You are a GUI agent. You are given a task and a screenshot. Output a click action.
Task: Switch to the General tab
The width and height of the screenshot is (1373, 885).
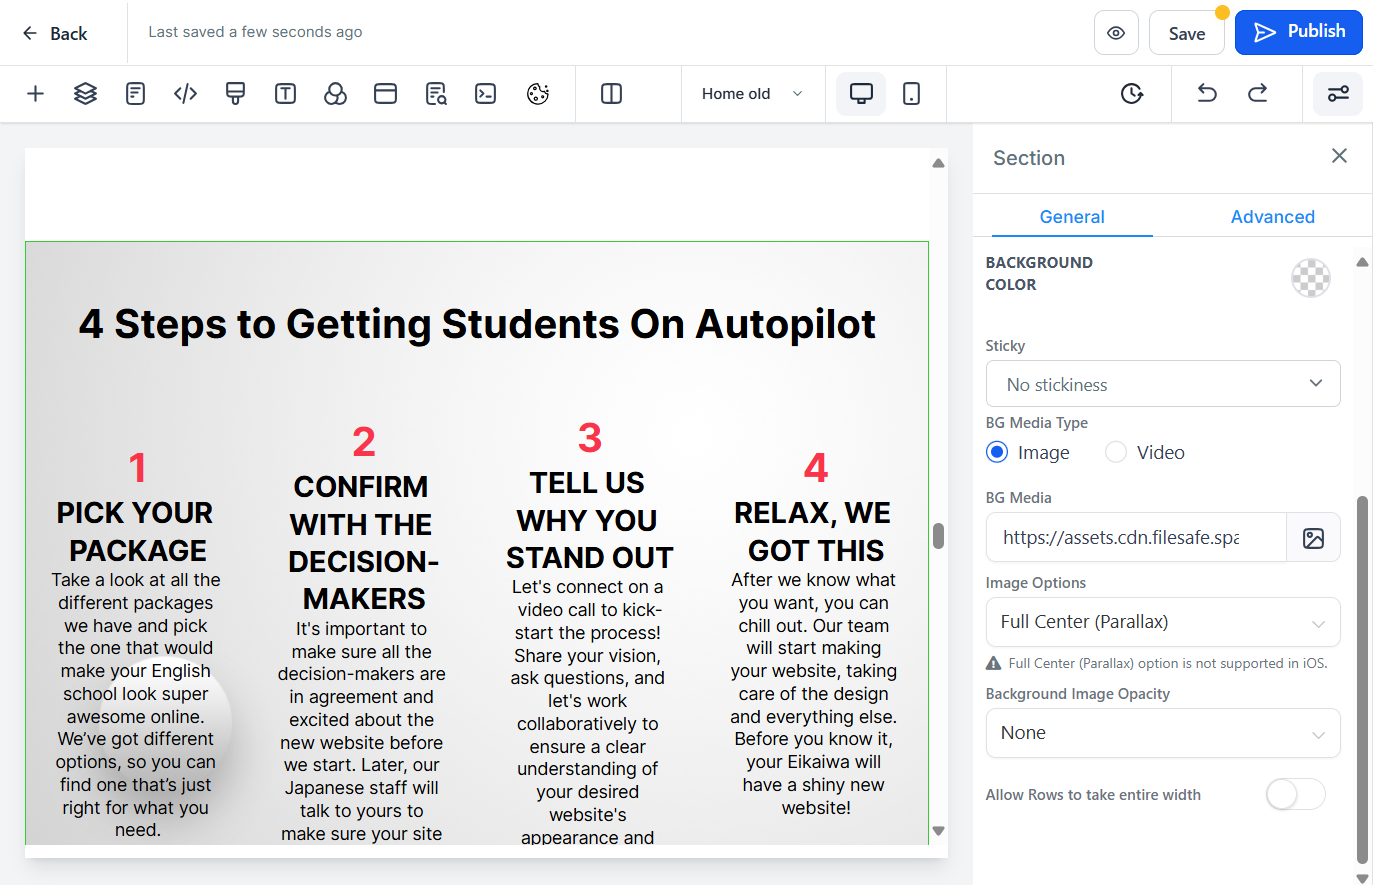point(1072,217)
